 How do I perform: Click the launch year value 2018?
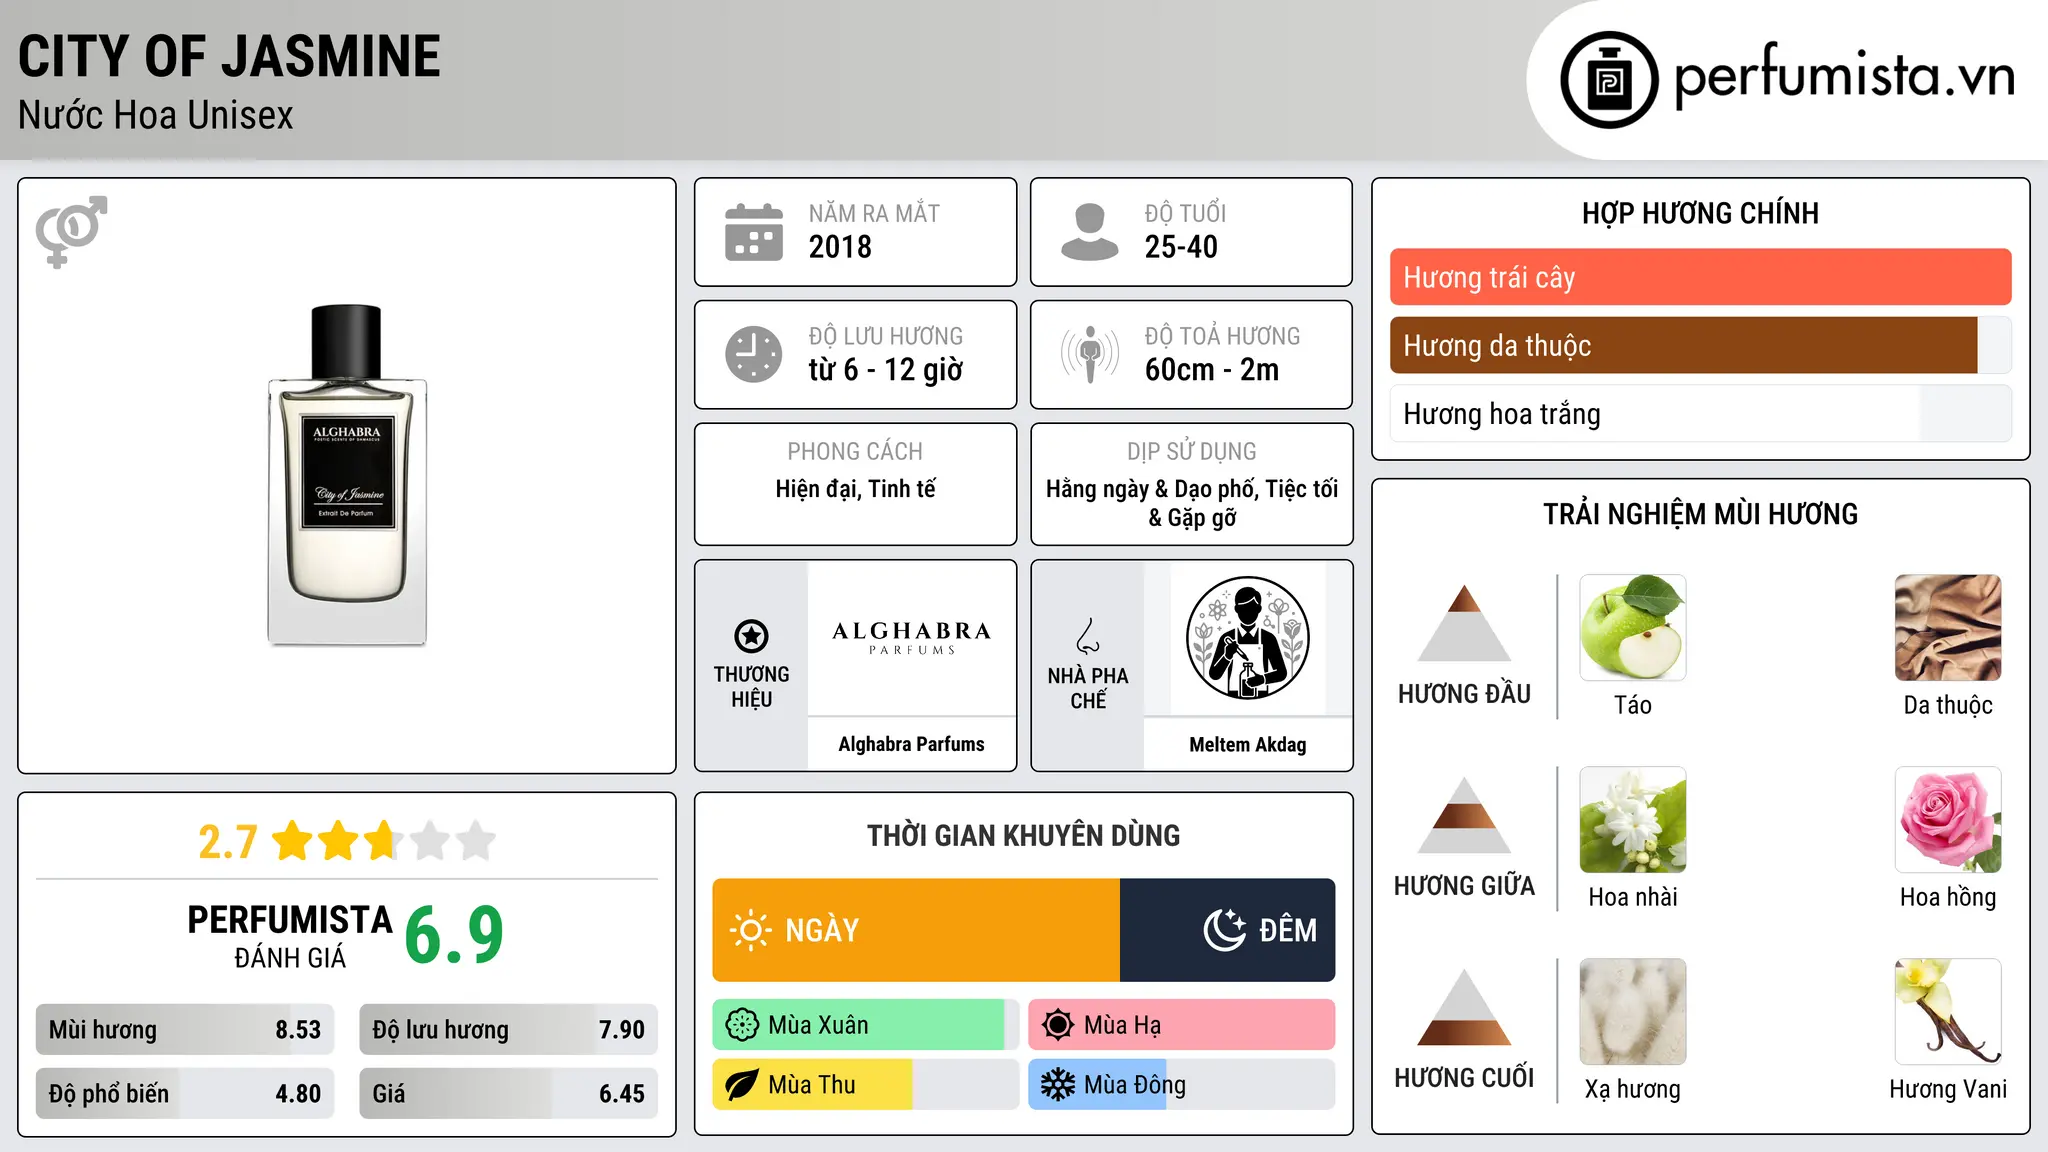840,247
